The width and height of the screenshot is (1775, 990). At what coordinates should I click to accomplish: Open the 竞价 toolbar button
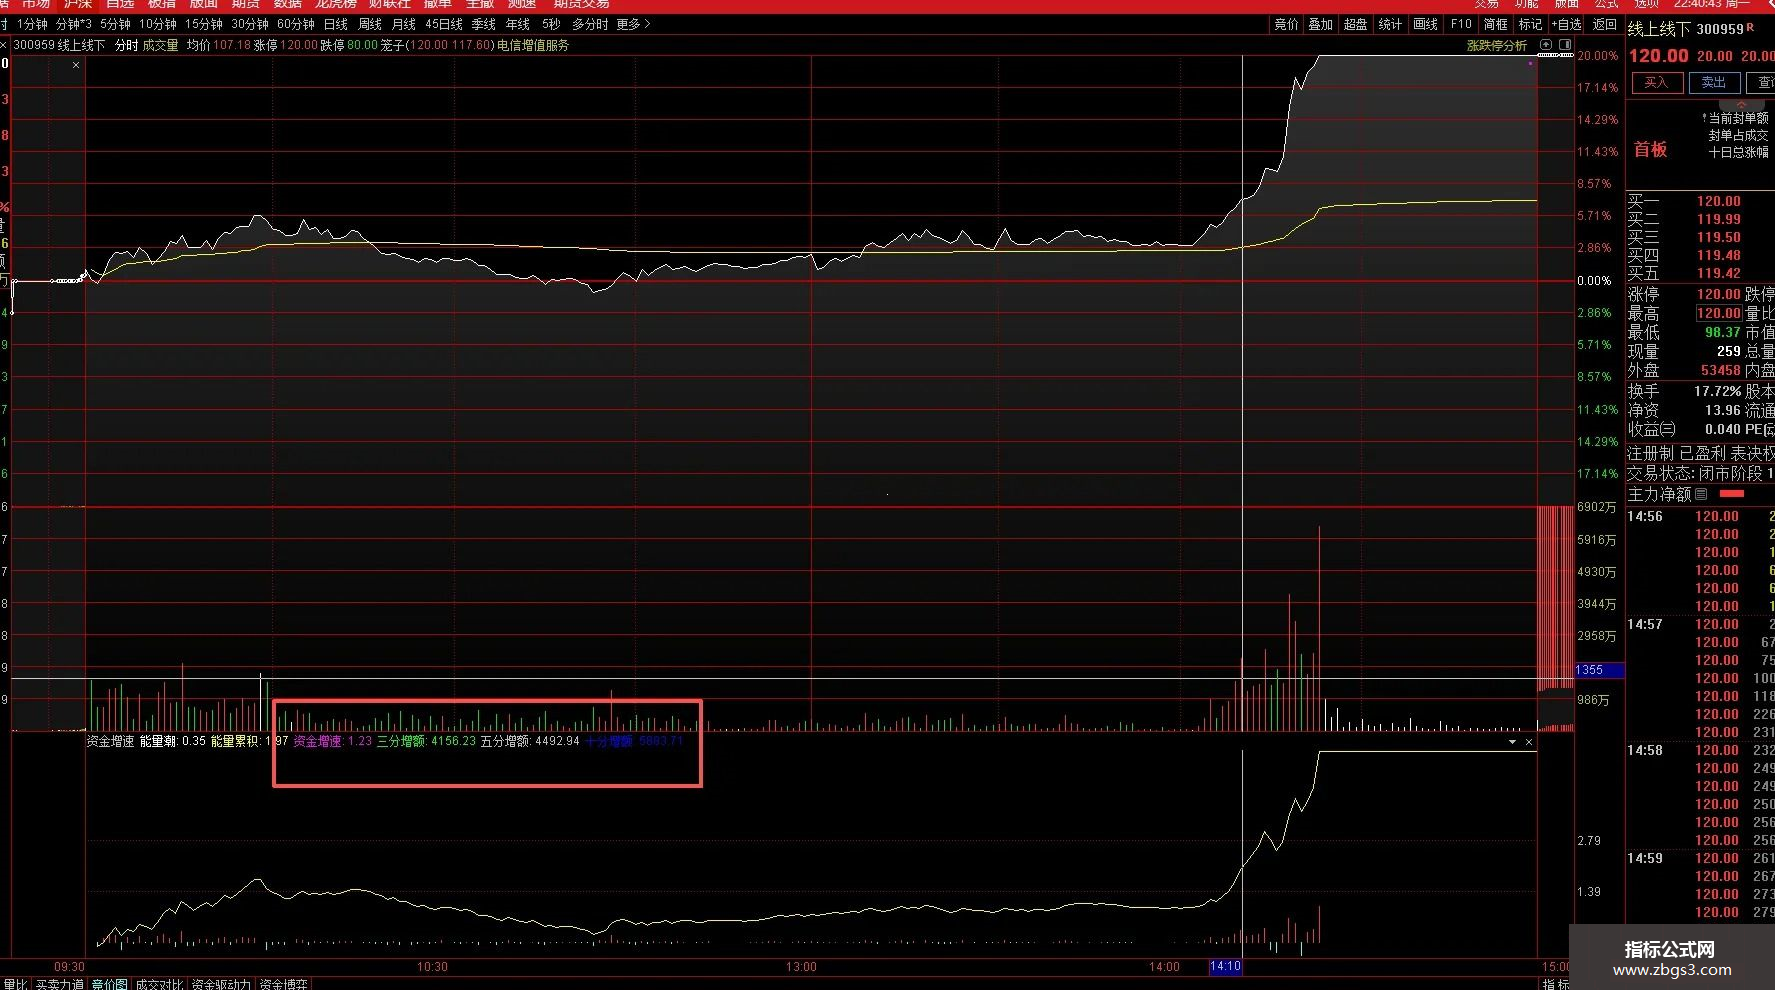coord(1286,24)
